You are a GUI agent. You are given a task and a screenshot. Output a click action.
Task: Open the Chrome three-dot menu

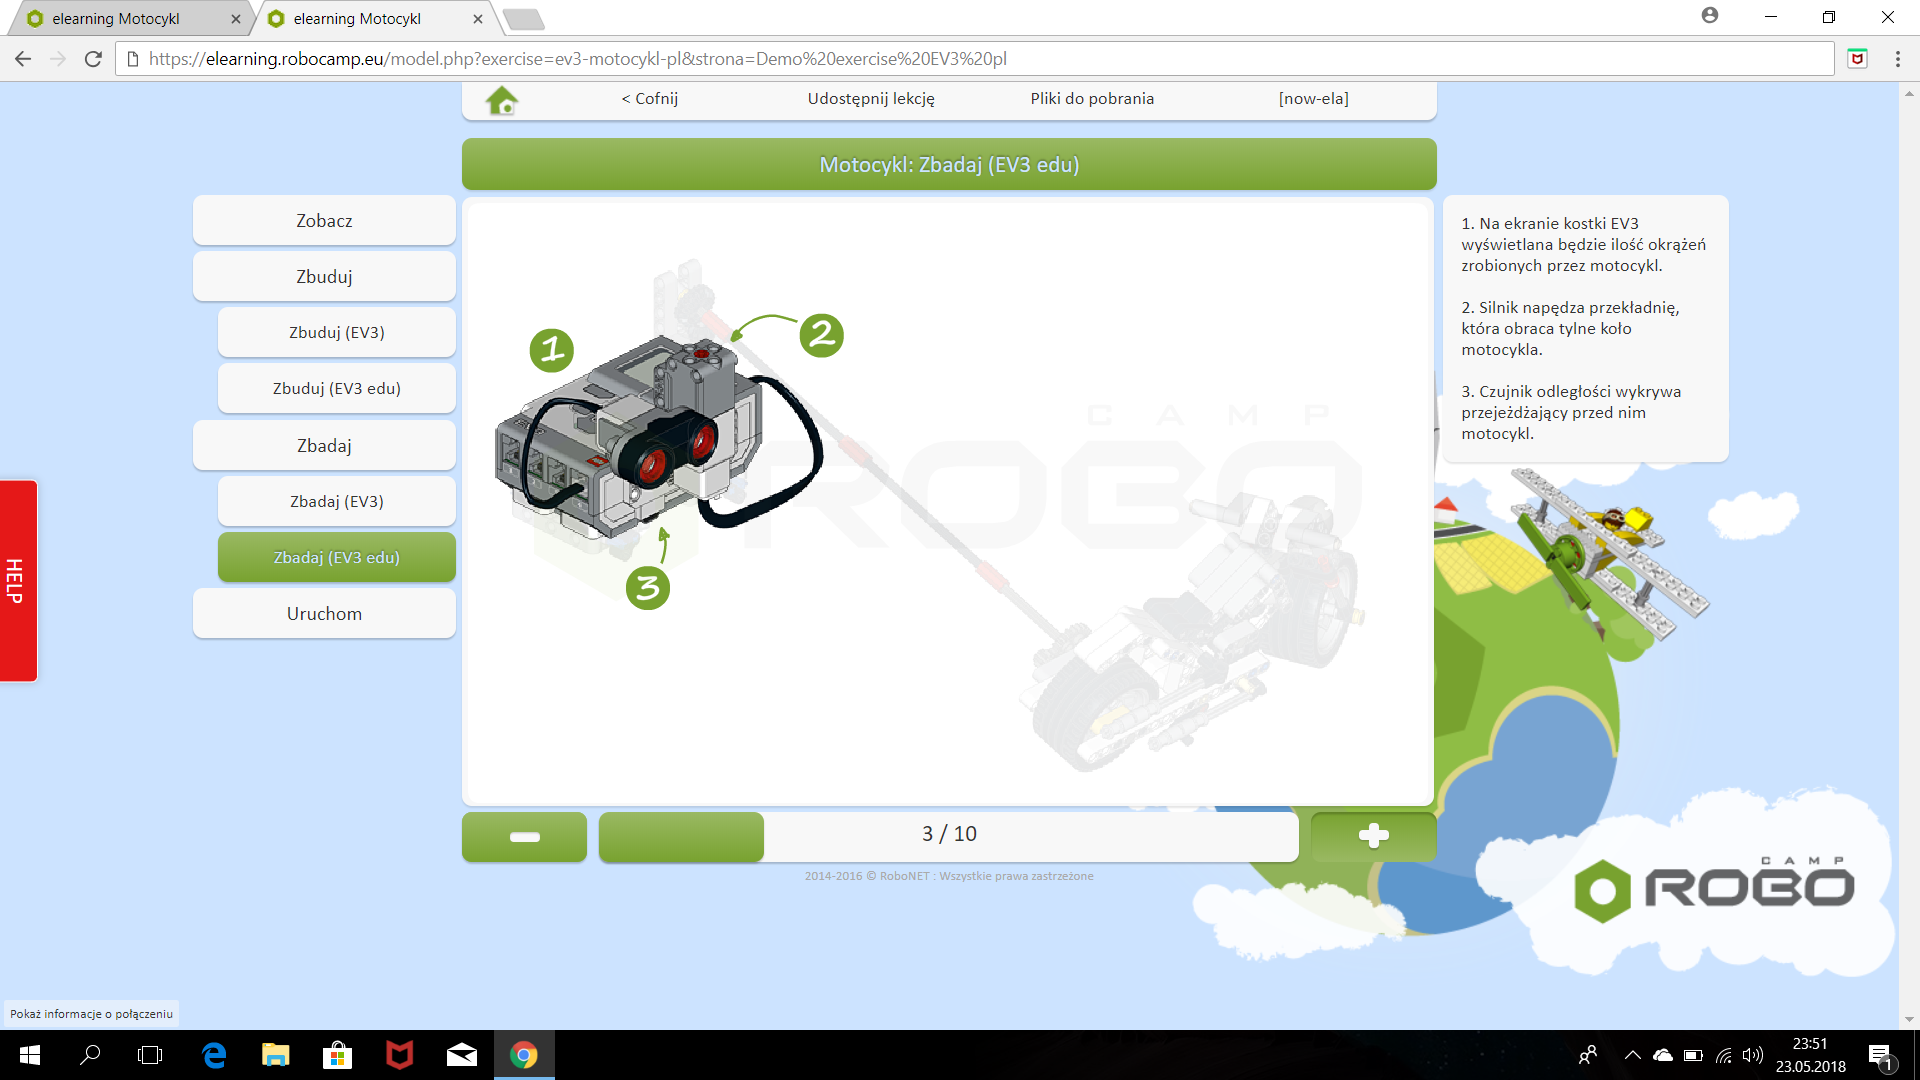coord(1897,59)
